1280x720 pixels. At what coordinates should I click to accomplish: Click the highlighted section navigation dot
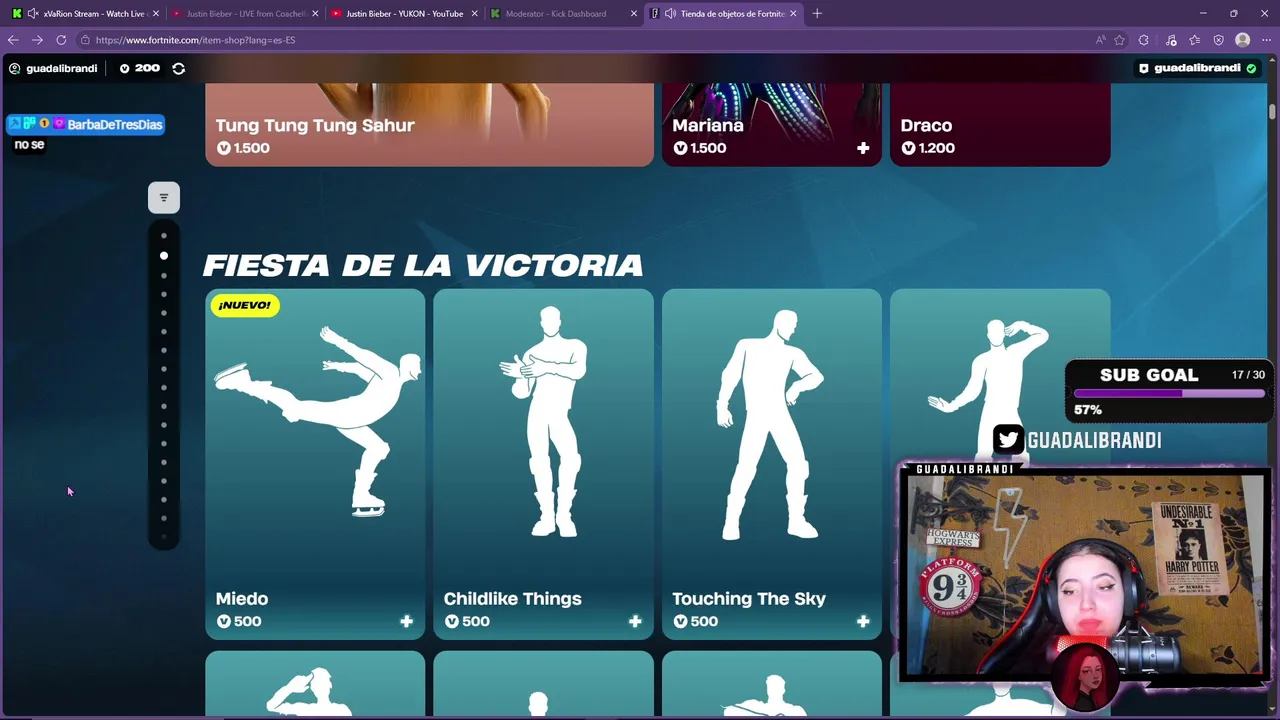164,255
